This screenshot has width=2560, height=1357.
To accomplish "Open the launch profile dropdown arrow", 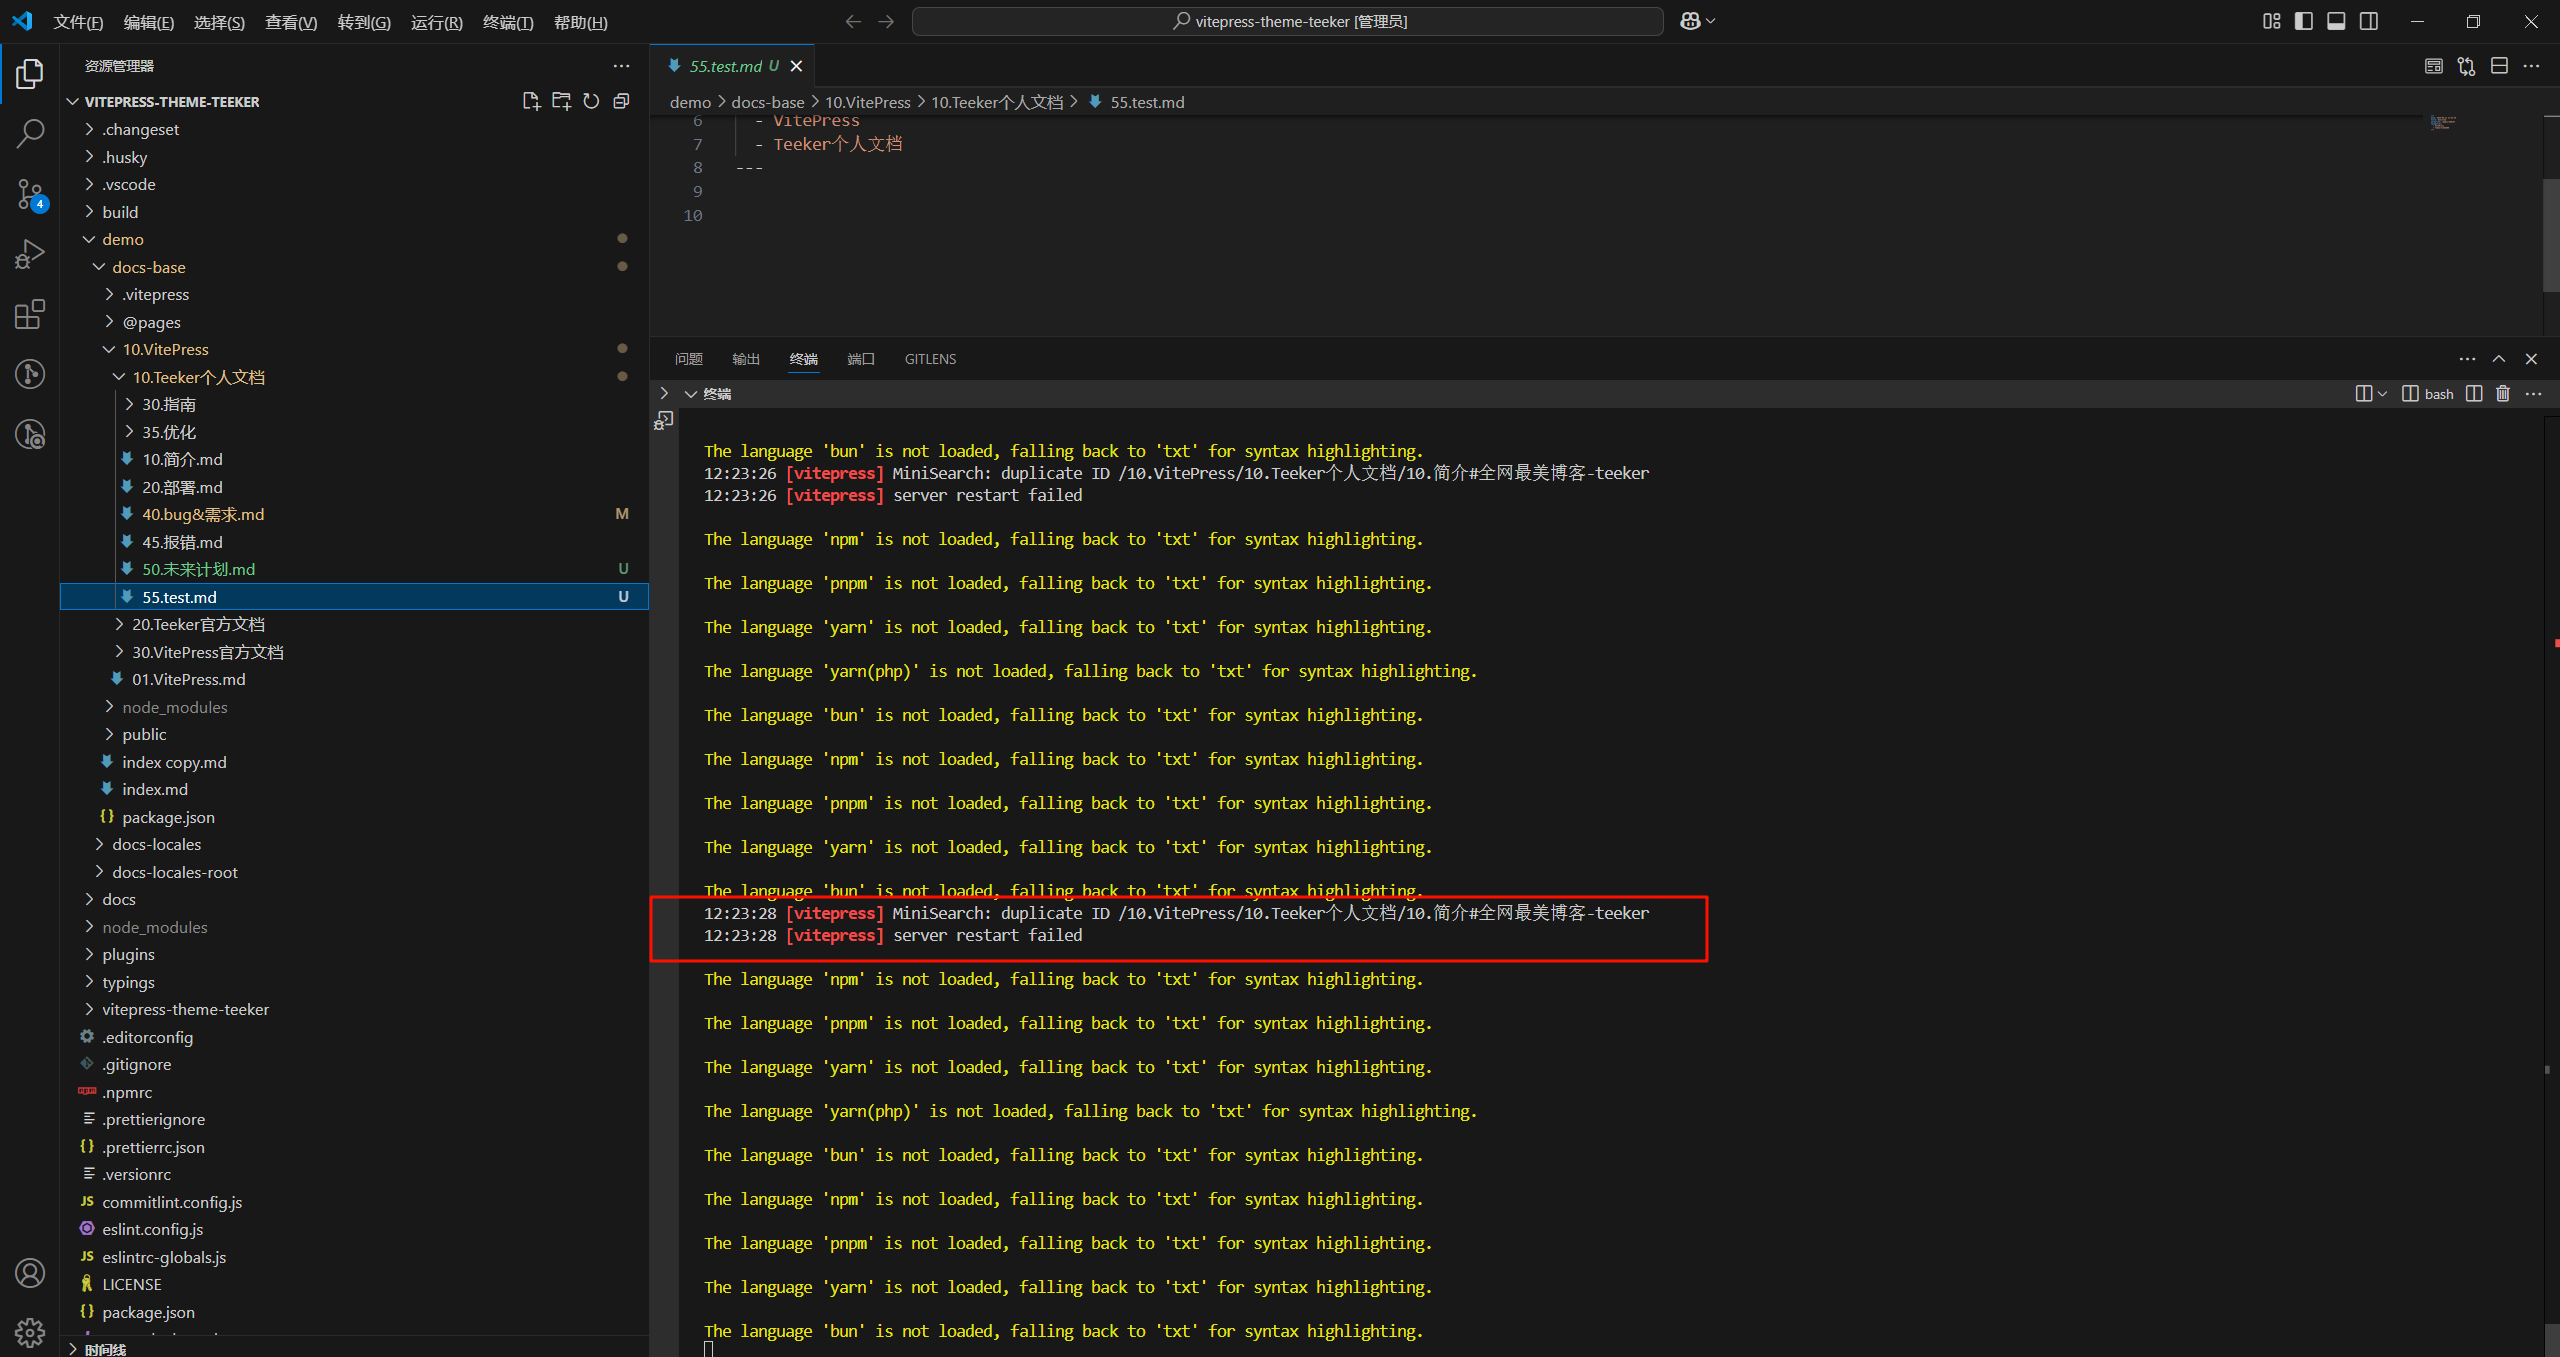I will pyautogui.click(x=2382, y=394).
